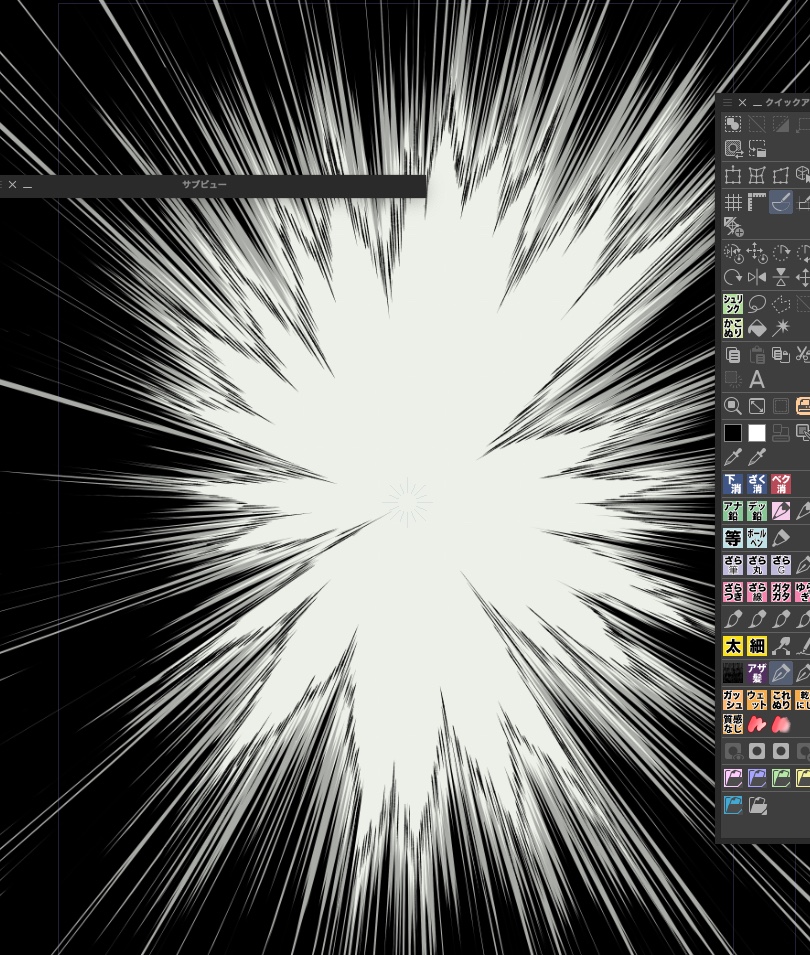Image resolution: width=810 pixels, height=955 pixels.
Task: Click the flip vertical icon
Action: tap(781, 278)
